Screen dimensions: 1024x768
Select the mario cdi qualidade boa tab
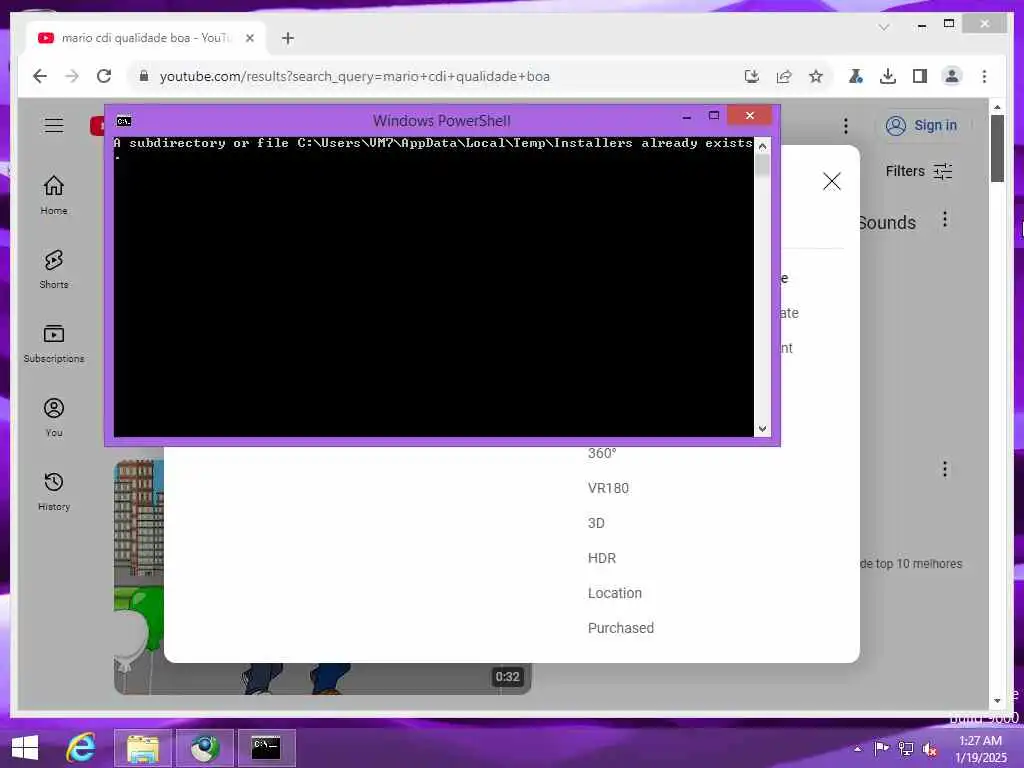tap(146, 38)
